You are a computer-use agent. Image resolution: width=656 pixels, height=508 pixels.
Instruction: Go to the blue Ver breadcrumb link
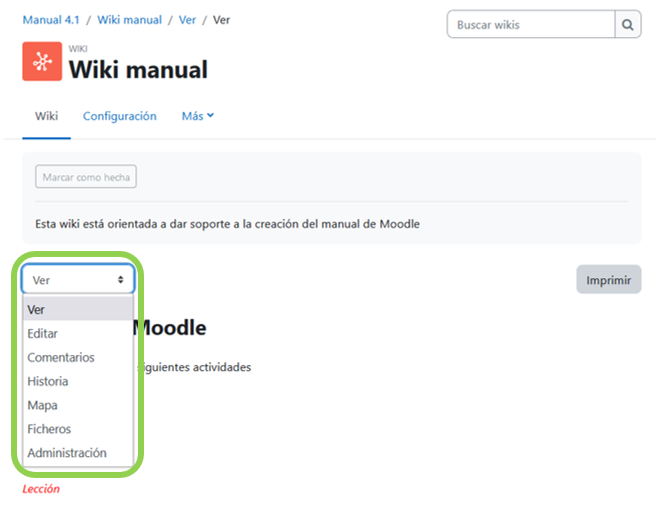point(187,20)
